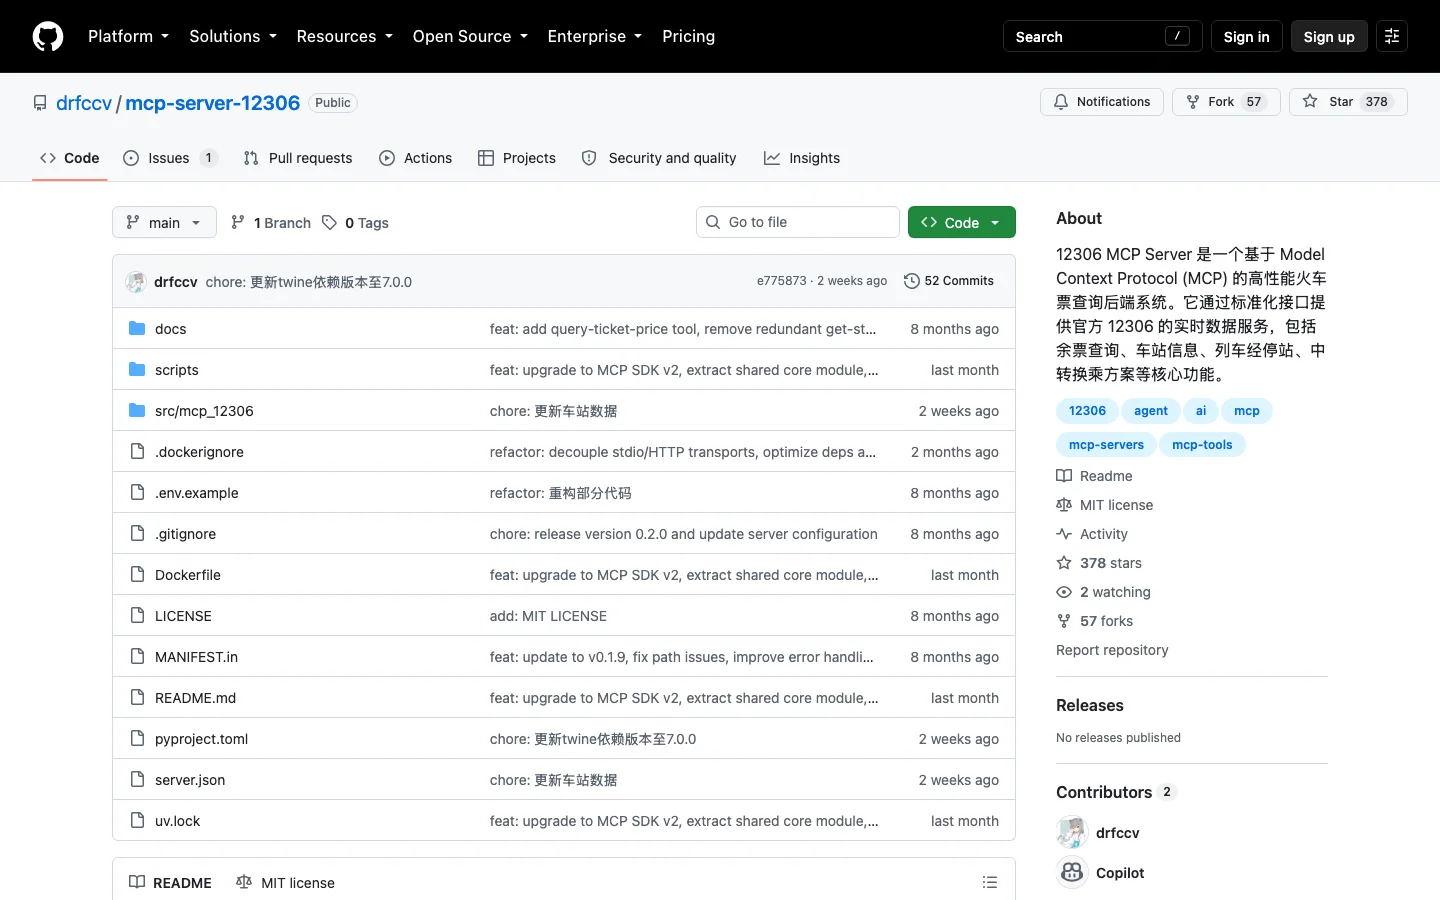The height and width of the screenshot is (900, 1440).
Task: Open commit hash e775873
Action: pos(781,281)
